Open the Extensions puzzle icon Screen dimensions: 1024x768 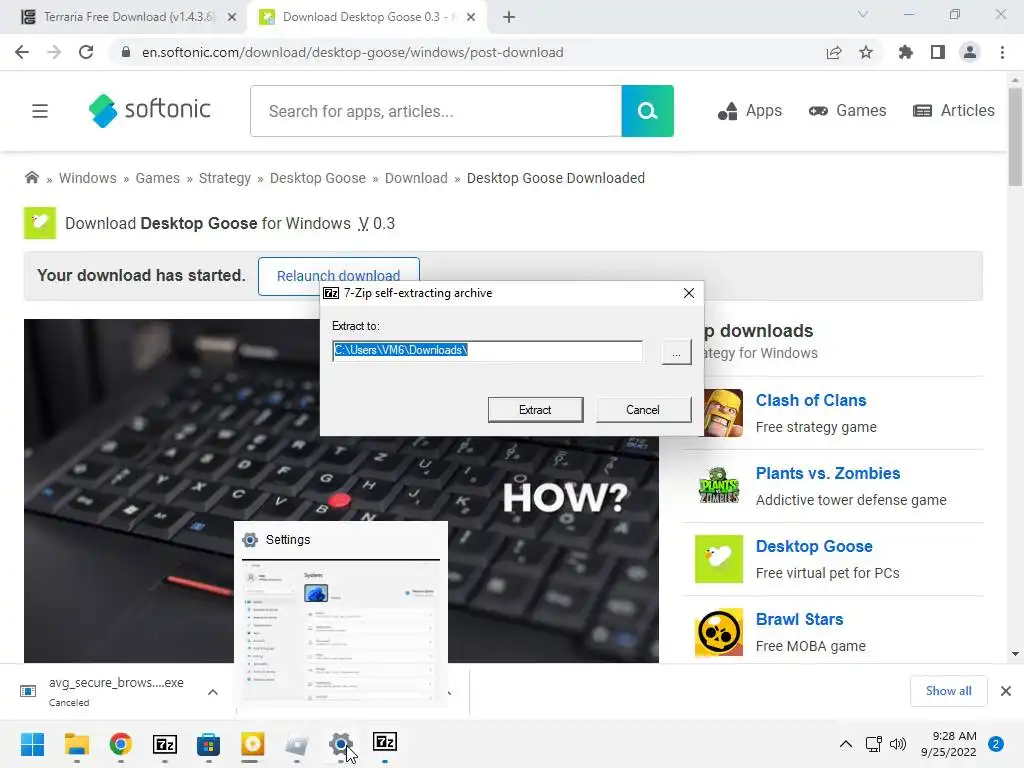coord(905,52)
